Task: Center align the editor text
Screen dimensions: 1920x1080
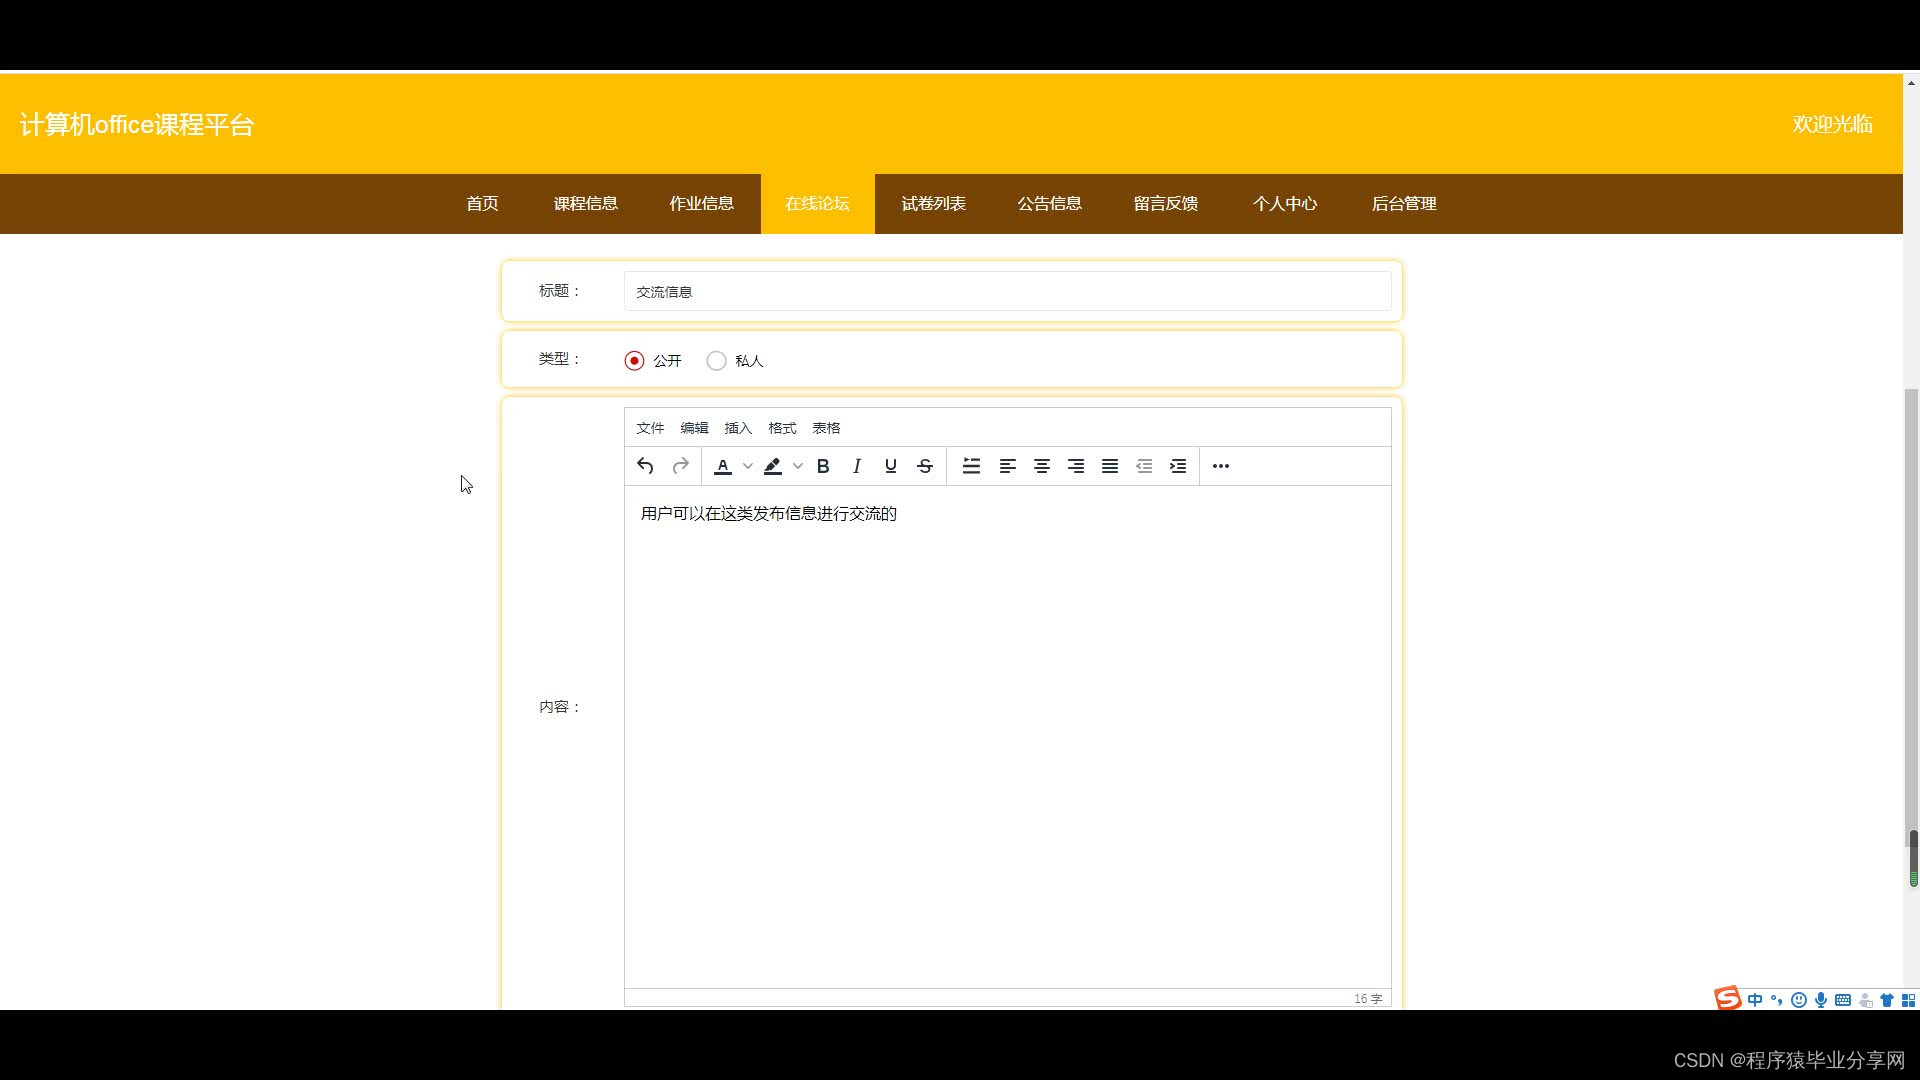Action: pyautogui.click(x=1042, y=466)
